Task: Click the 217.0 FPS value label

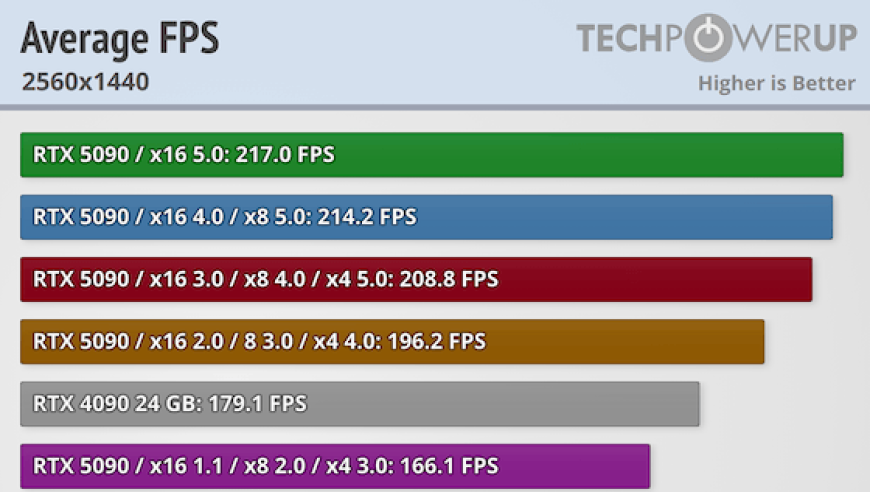Action: (285, 155)
